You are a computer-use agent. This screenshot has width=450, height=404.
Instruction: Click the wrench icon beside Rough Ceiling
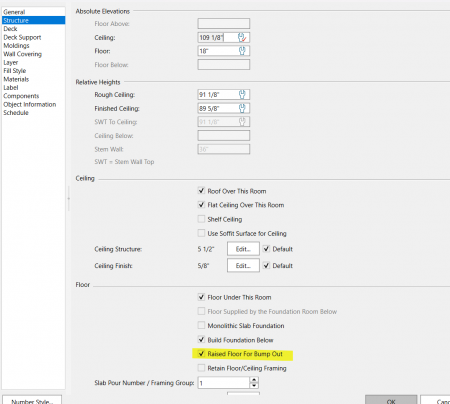click(x=242, y=95)
